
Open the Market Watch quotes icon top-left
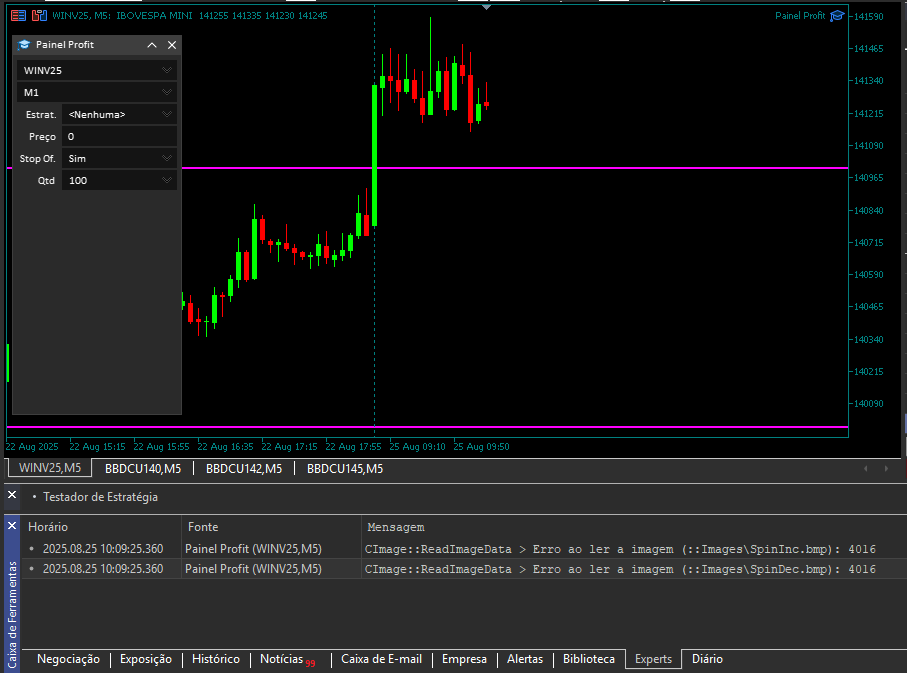(16, 15)
